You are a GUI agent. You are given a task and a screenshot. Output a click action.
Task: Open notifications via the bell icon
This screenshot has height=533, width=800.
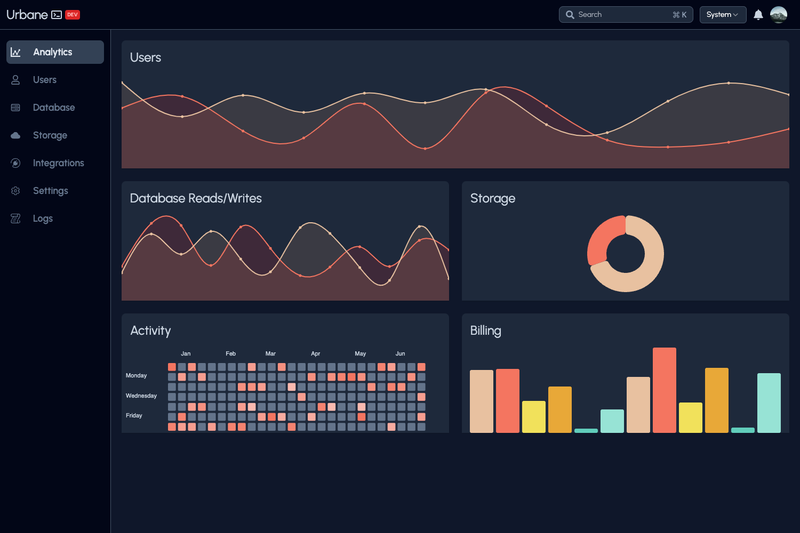click(758, 15)
